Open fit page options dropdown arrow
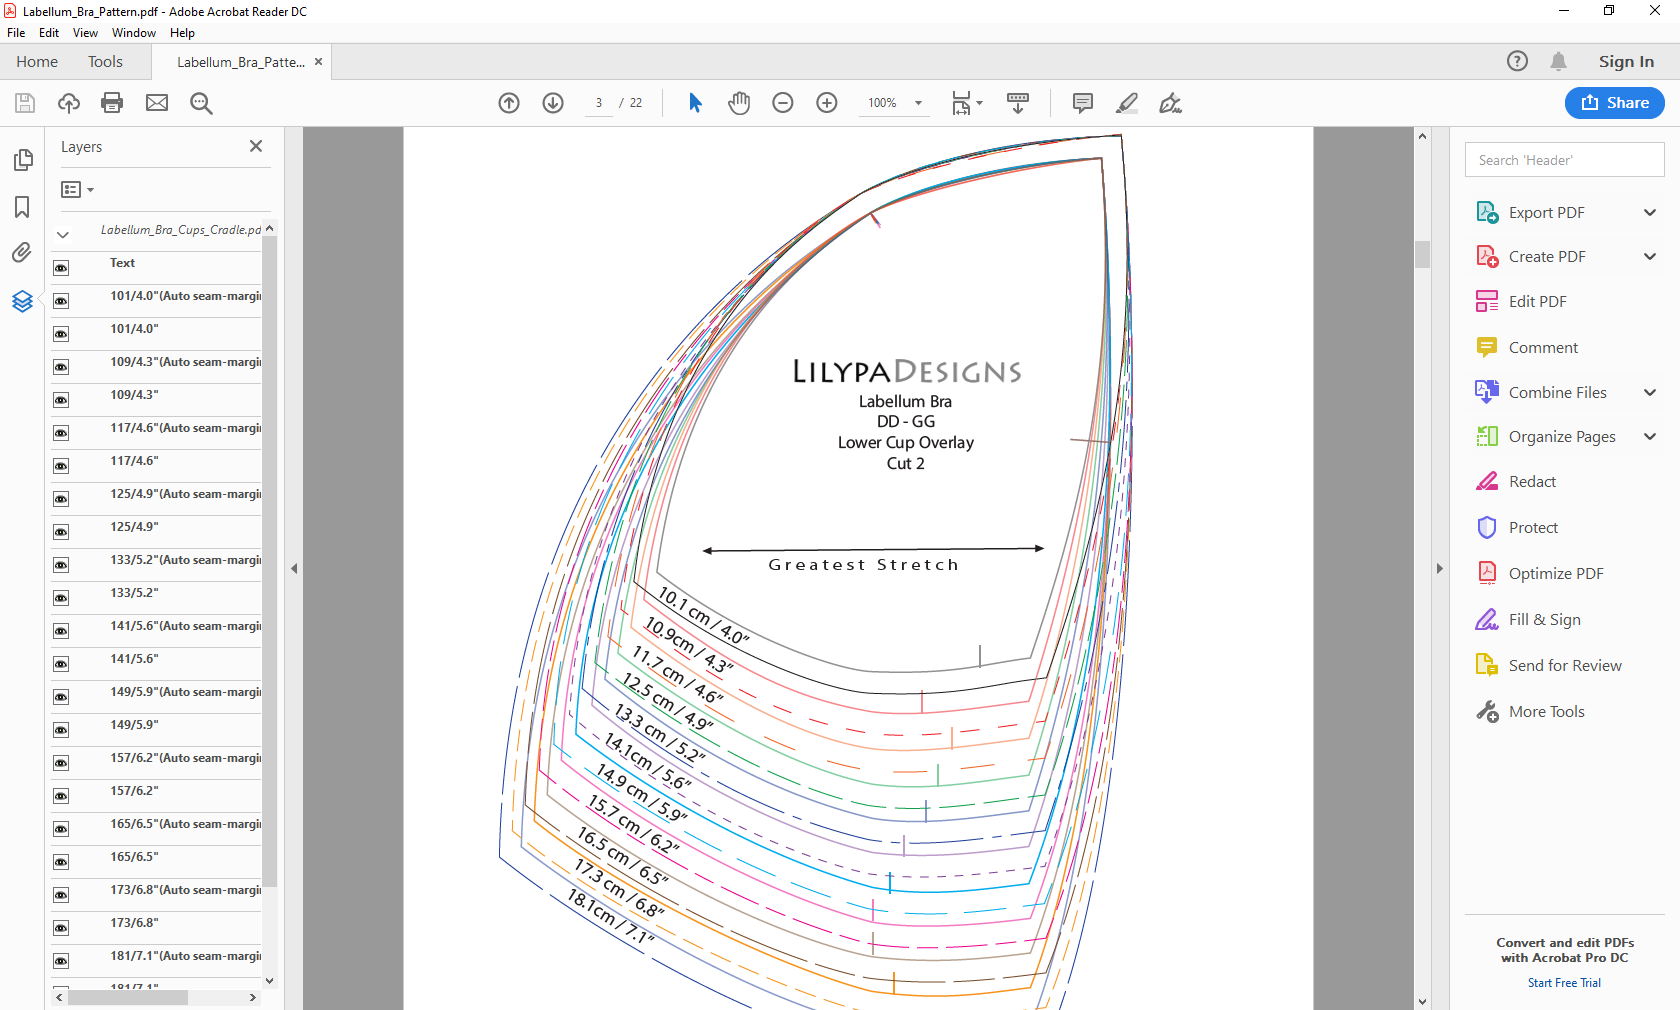This screenshot has height=1010, width=1680. click(980, 103)
